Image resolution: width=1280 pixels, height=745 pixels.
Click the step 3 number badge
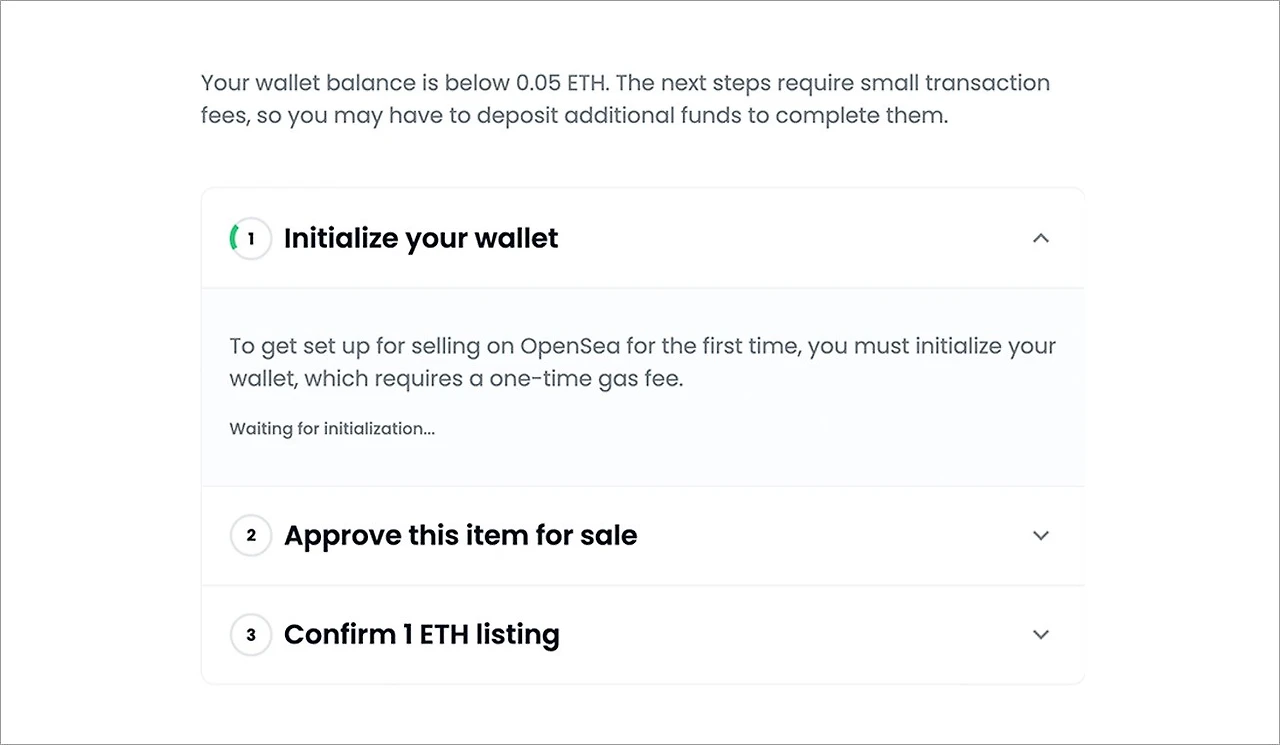click(x=251, y=635)
